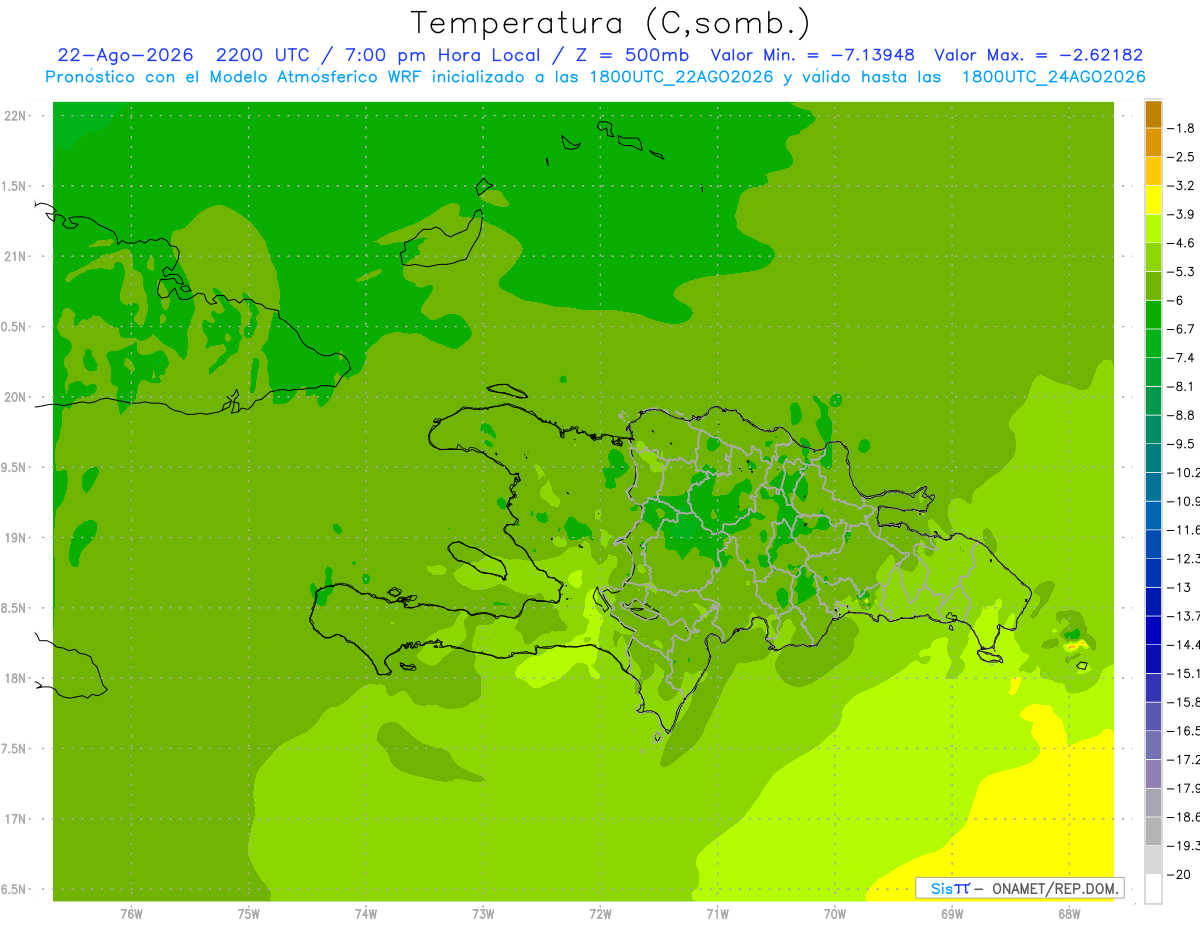Screen dimensions: 1200x927
Task: Pick the green swatch between -6 and -6.7
Action: (x=1153, y=315)
